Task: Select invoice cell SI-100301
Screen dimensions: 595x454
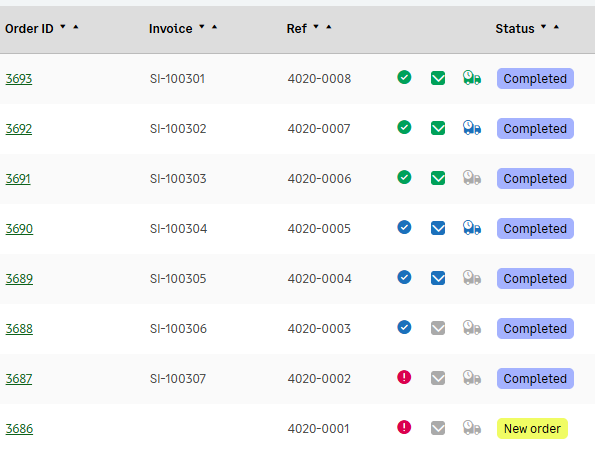Action: click(x=177, y=79)
